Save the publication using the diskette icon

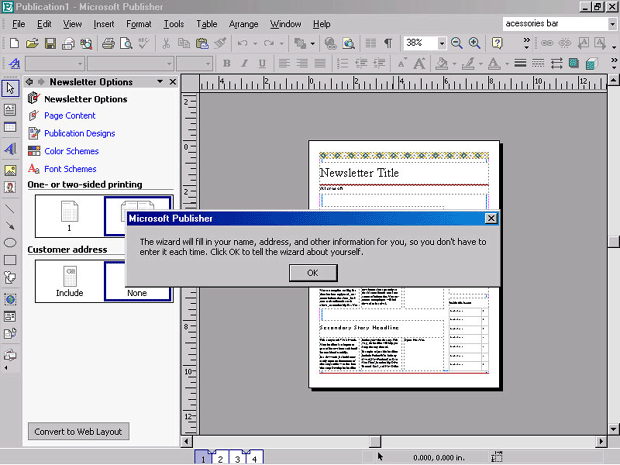click(50, 43)
